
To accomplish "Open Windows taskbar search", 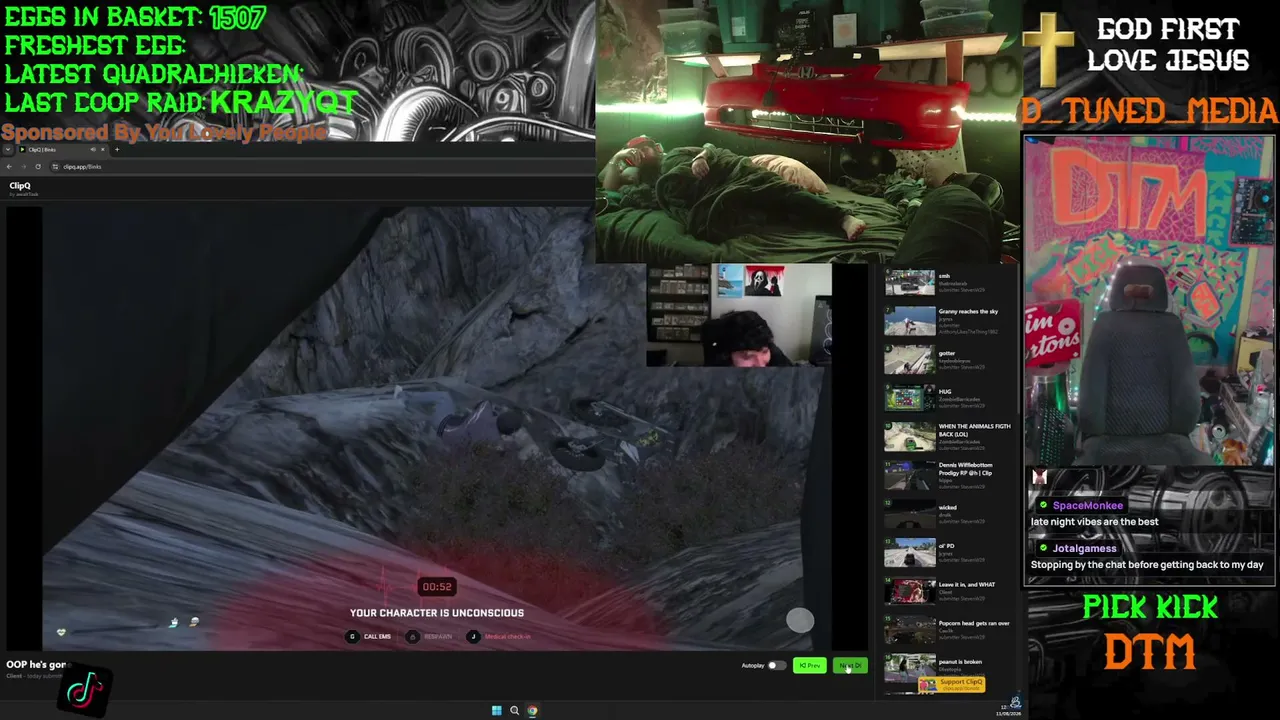I will coord(514,711).
